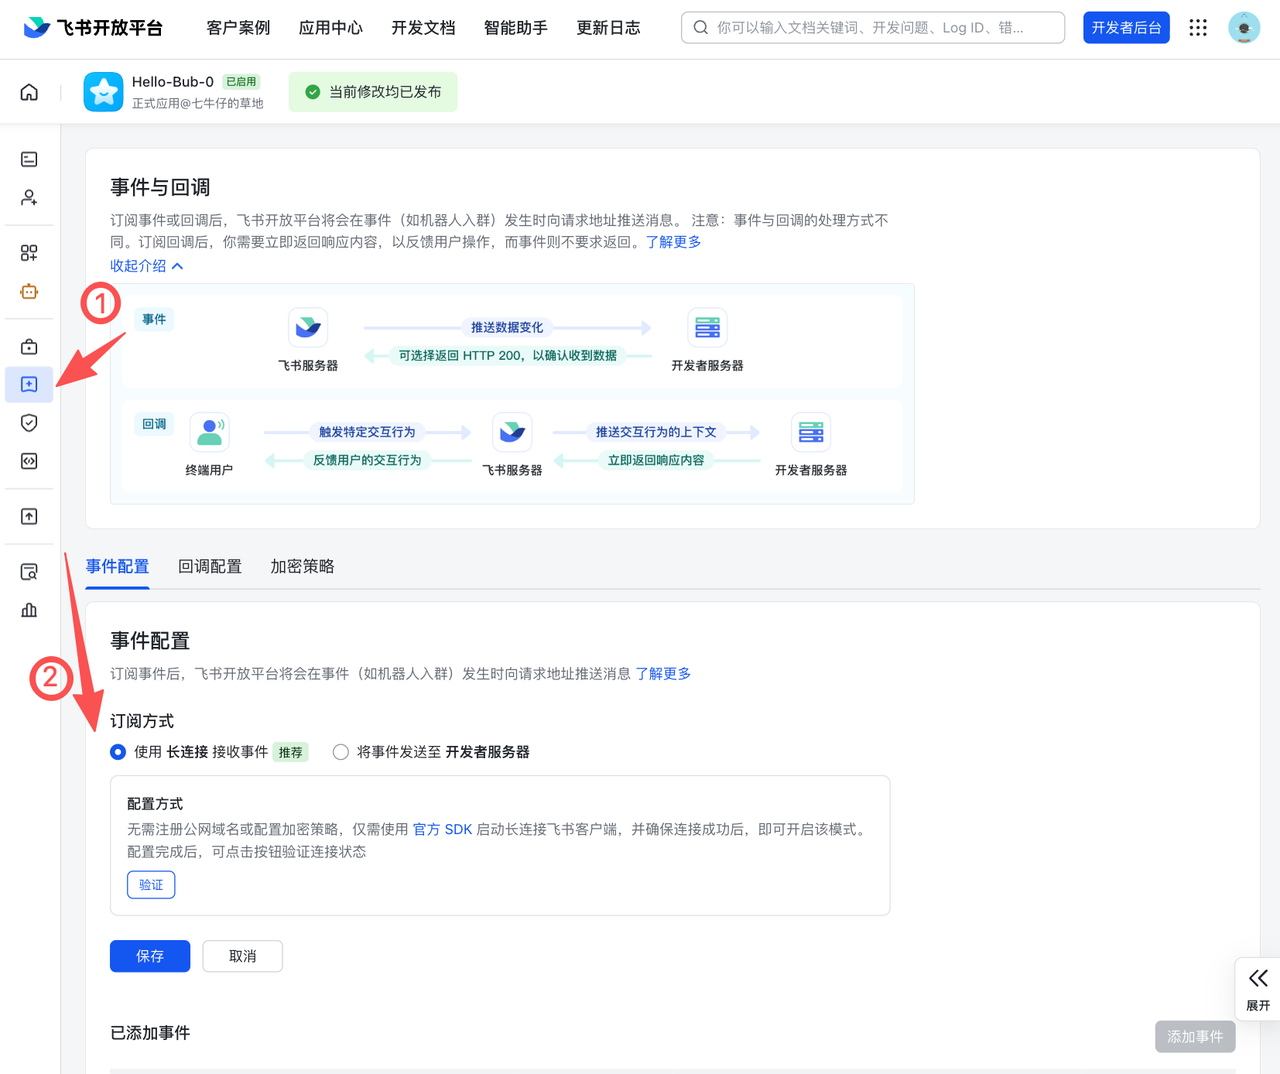The height and width of the screenshot is (1074, 1280).
Task: Click the 立即返回响应内容 label in diagram
Action: (656, 460)
